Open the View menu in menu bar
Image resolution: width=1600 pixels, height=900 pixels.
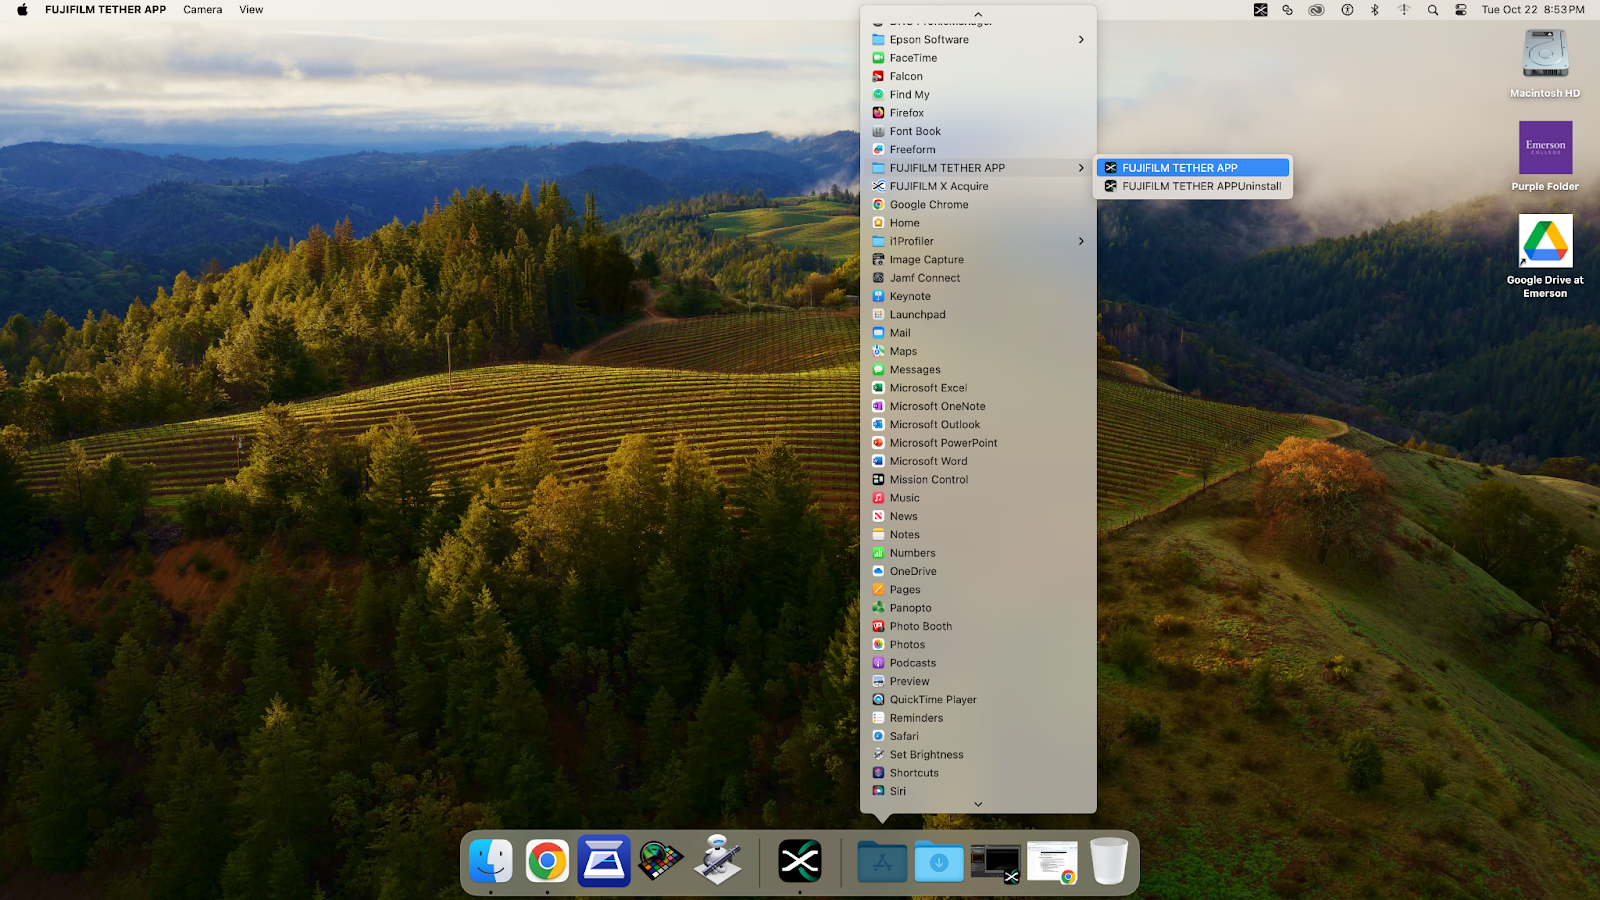251,10
